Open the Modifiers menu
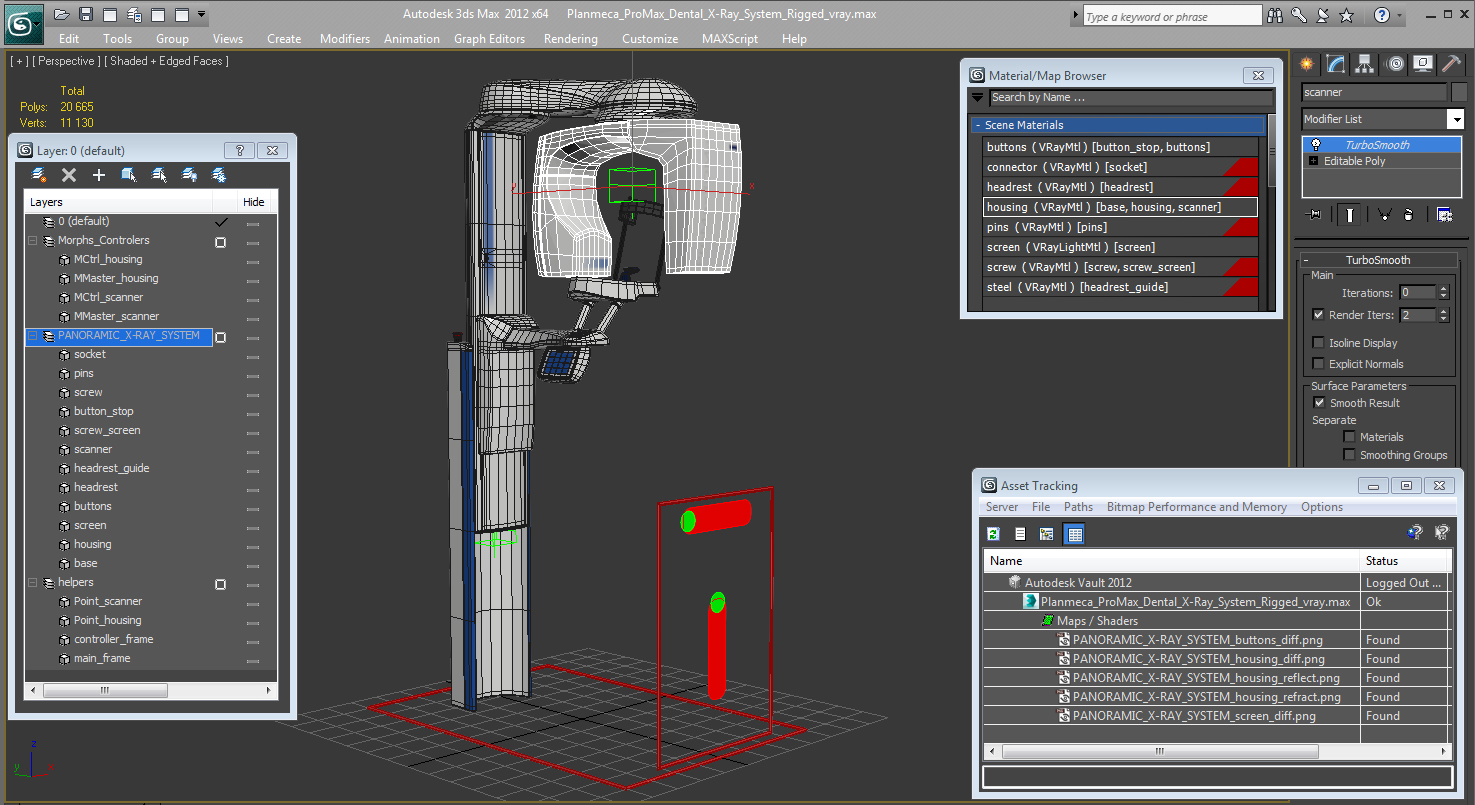 point(345,39)
